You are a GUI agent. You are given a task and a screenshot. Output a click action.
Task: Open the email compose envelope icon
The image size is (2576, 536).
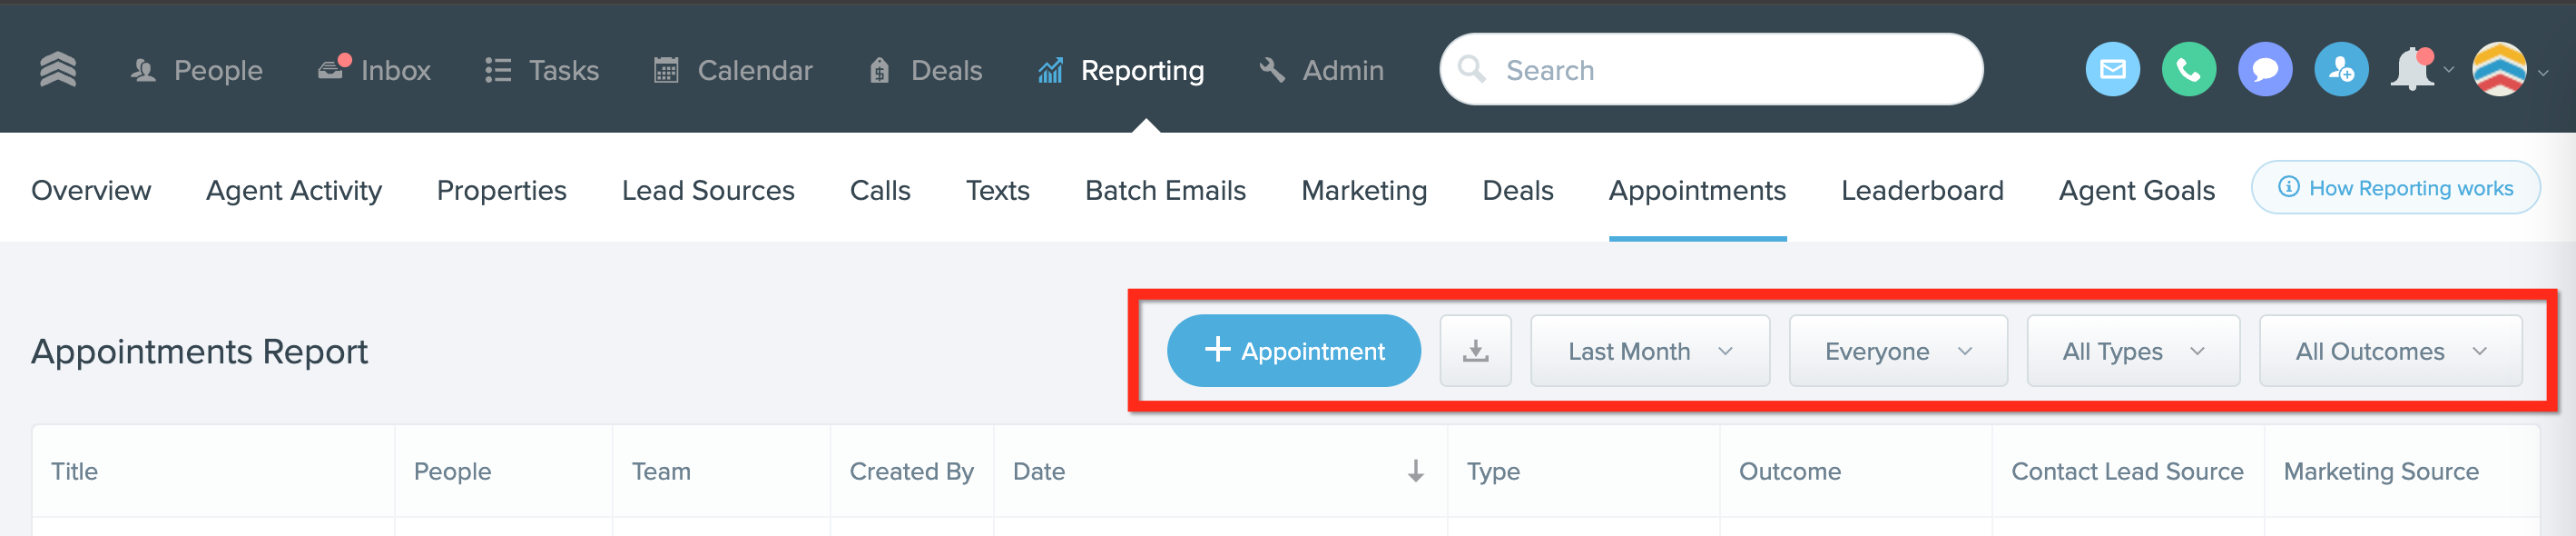click(2112, 70)
